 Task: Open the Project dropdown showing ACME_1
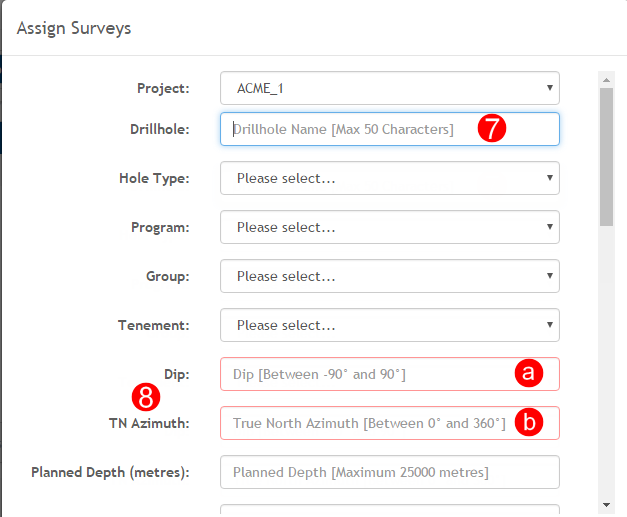pos(389,88)
